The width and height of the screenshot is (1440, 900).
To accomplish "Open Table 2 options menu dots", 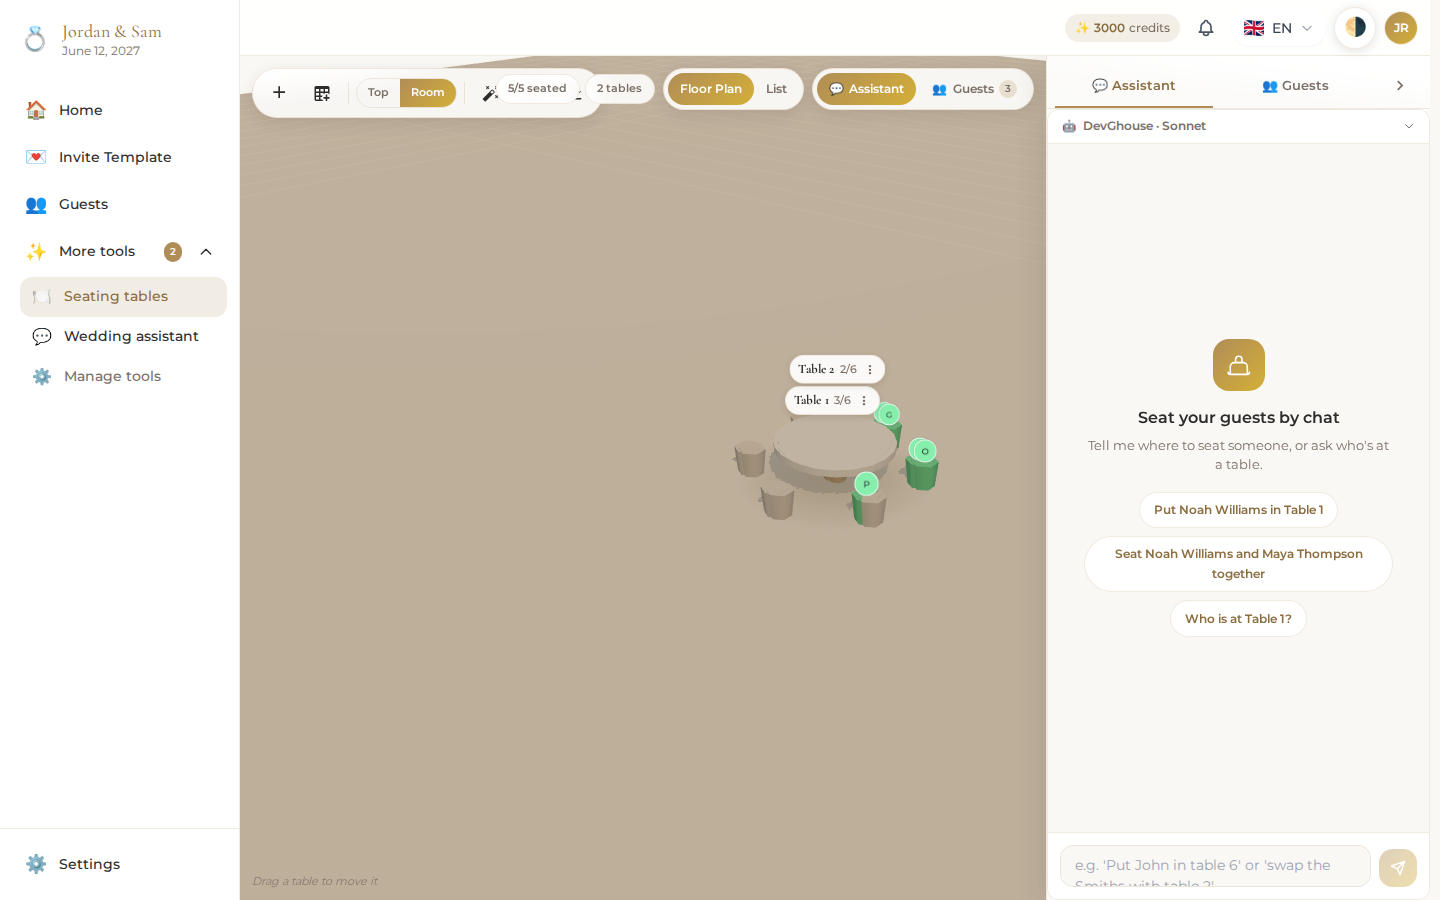I will click(870, 370).
